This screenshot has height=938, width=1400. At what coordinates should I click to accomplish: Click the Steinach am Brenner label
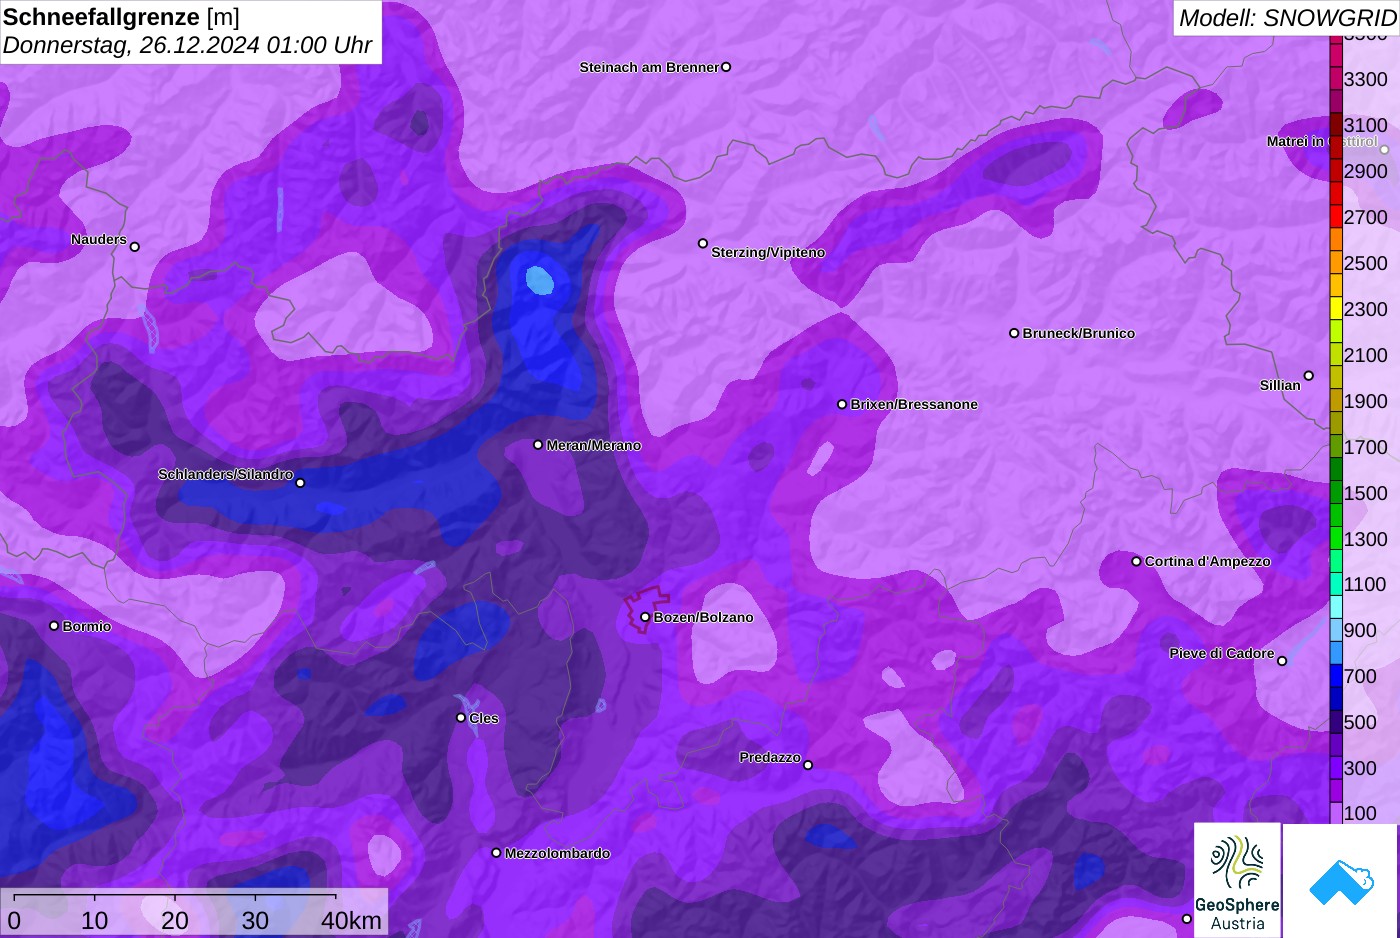[649, 67]
